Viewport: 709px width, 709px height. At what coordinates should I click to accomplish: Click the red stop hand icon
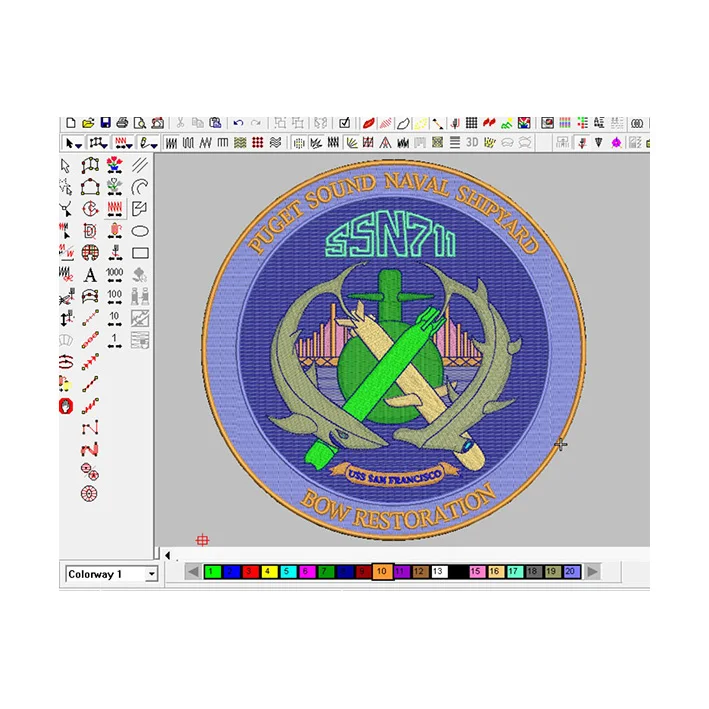coord(66,406)
